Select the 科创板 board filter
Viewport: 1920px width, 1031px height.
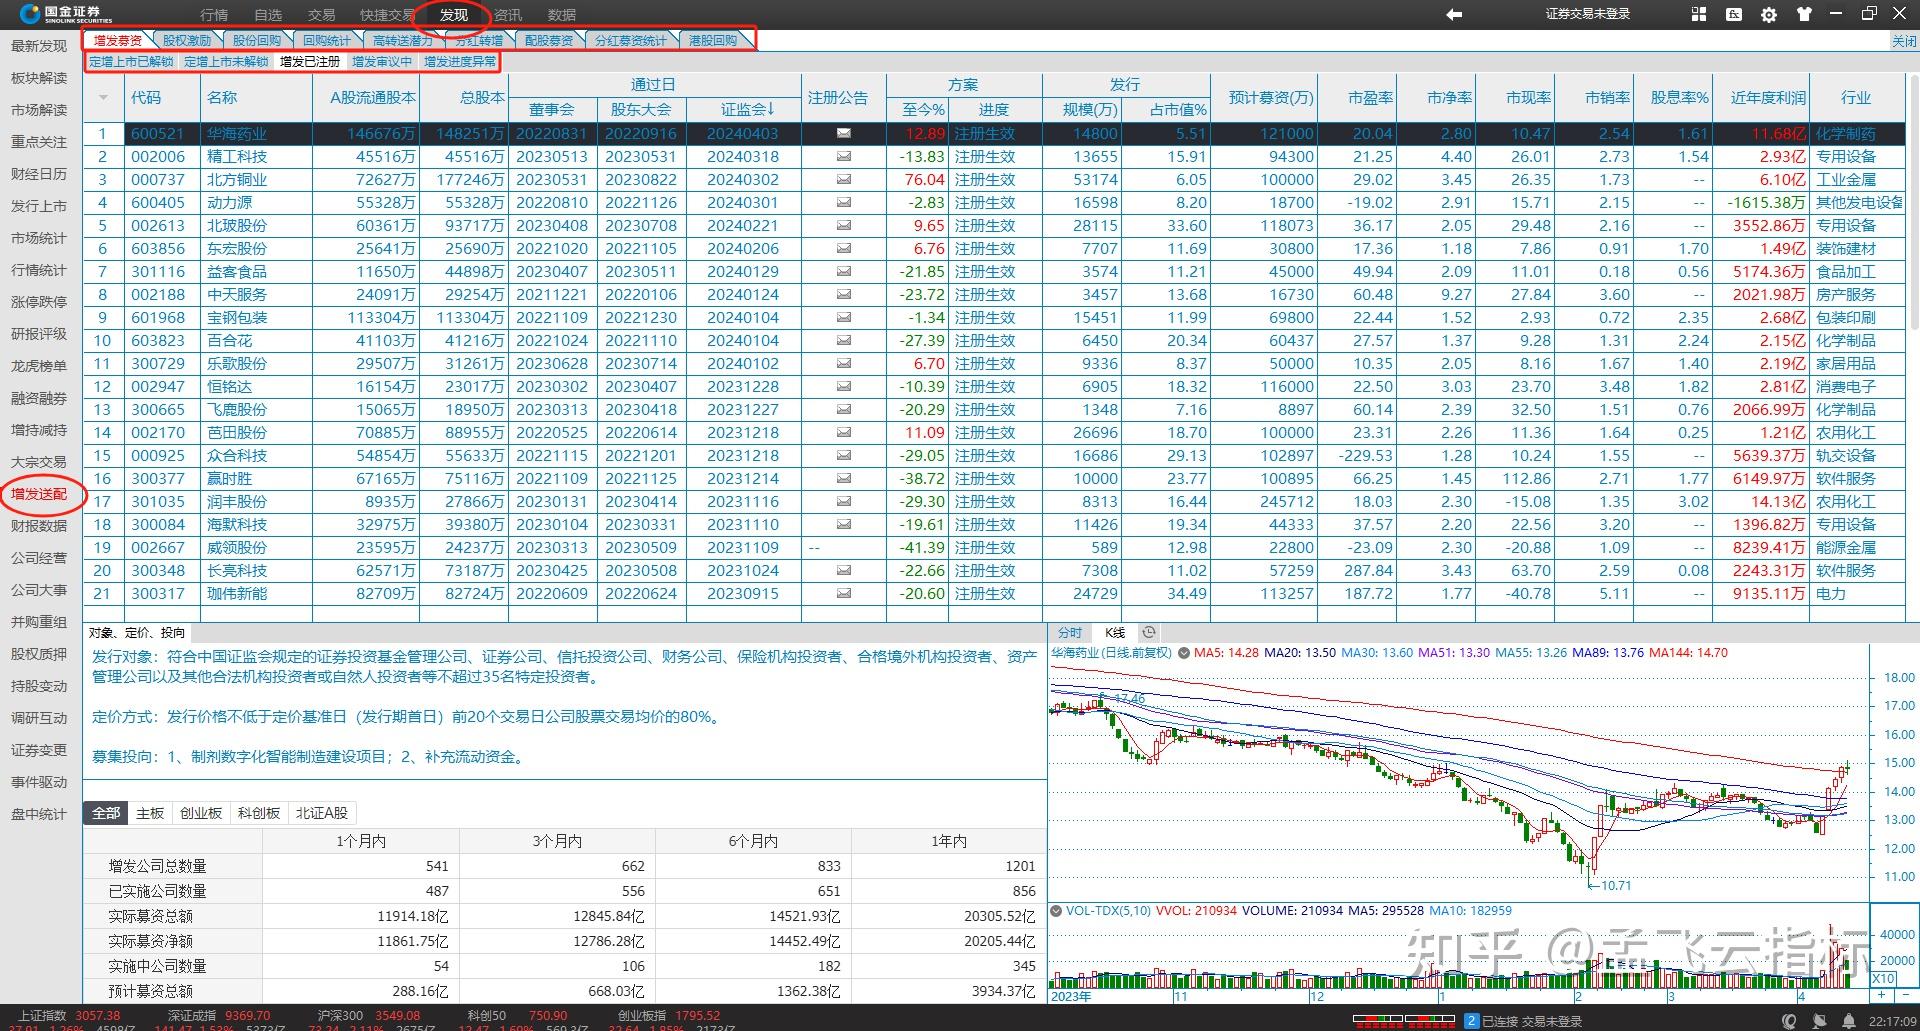coord(259,813)
